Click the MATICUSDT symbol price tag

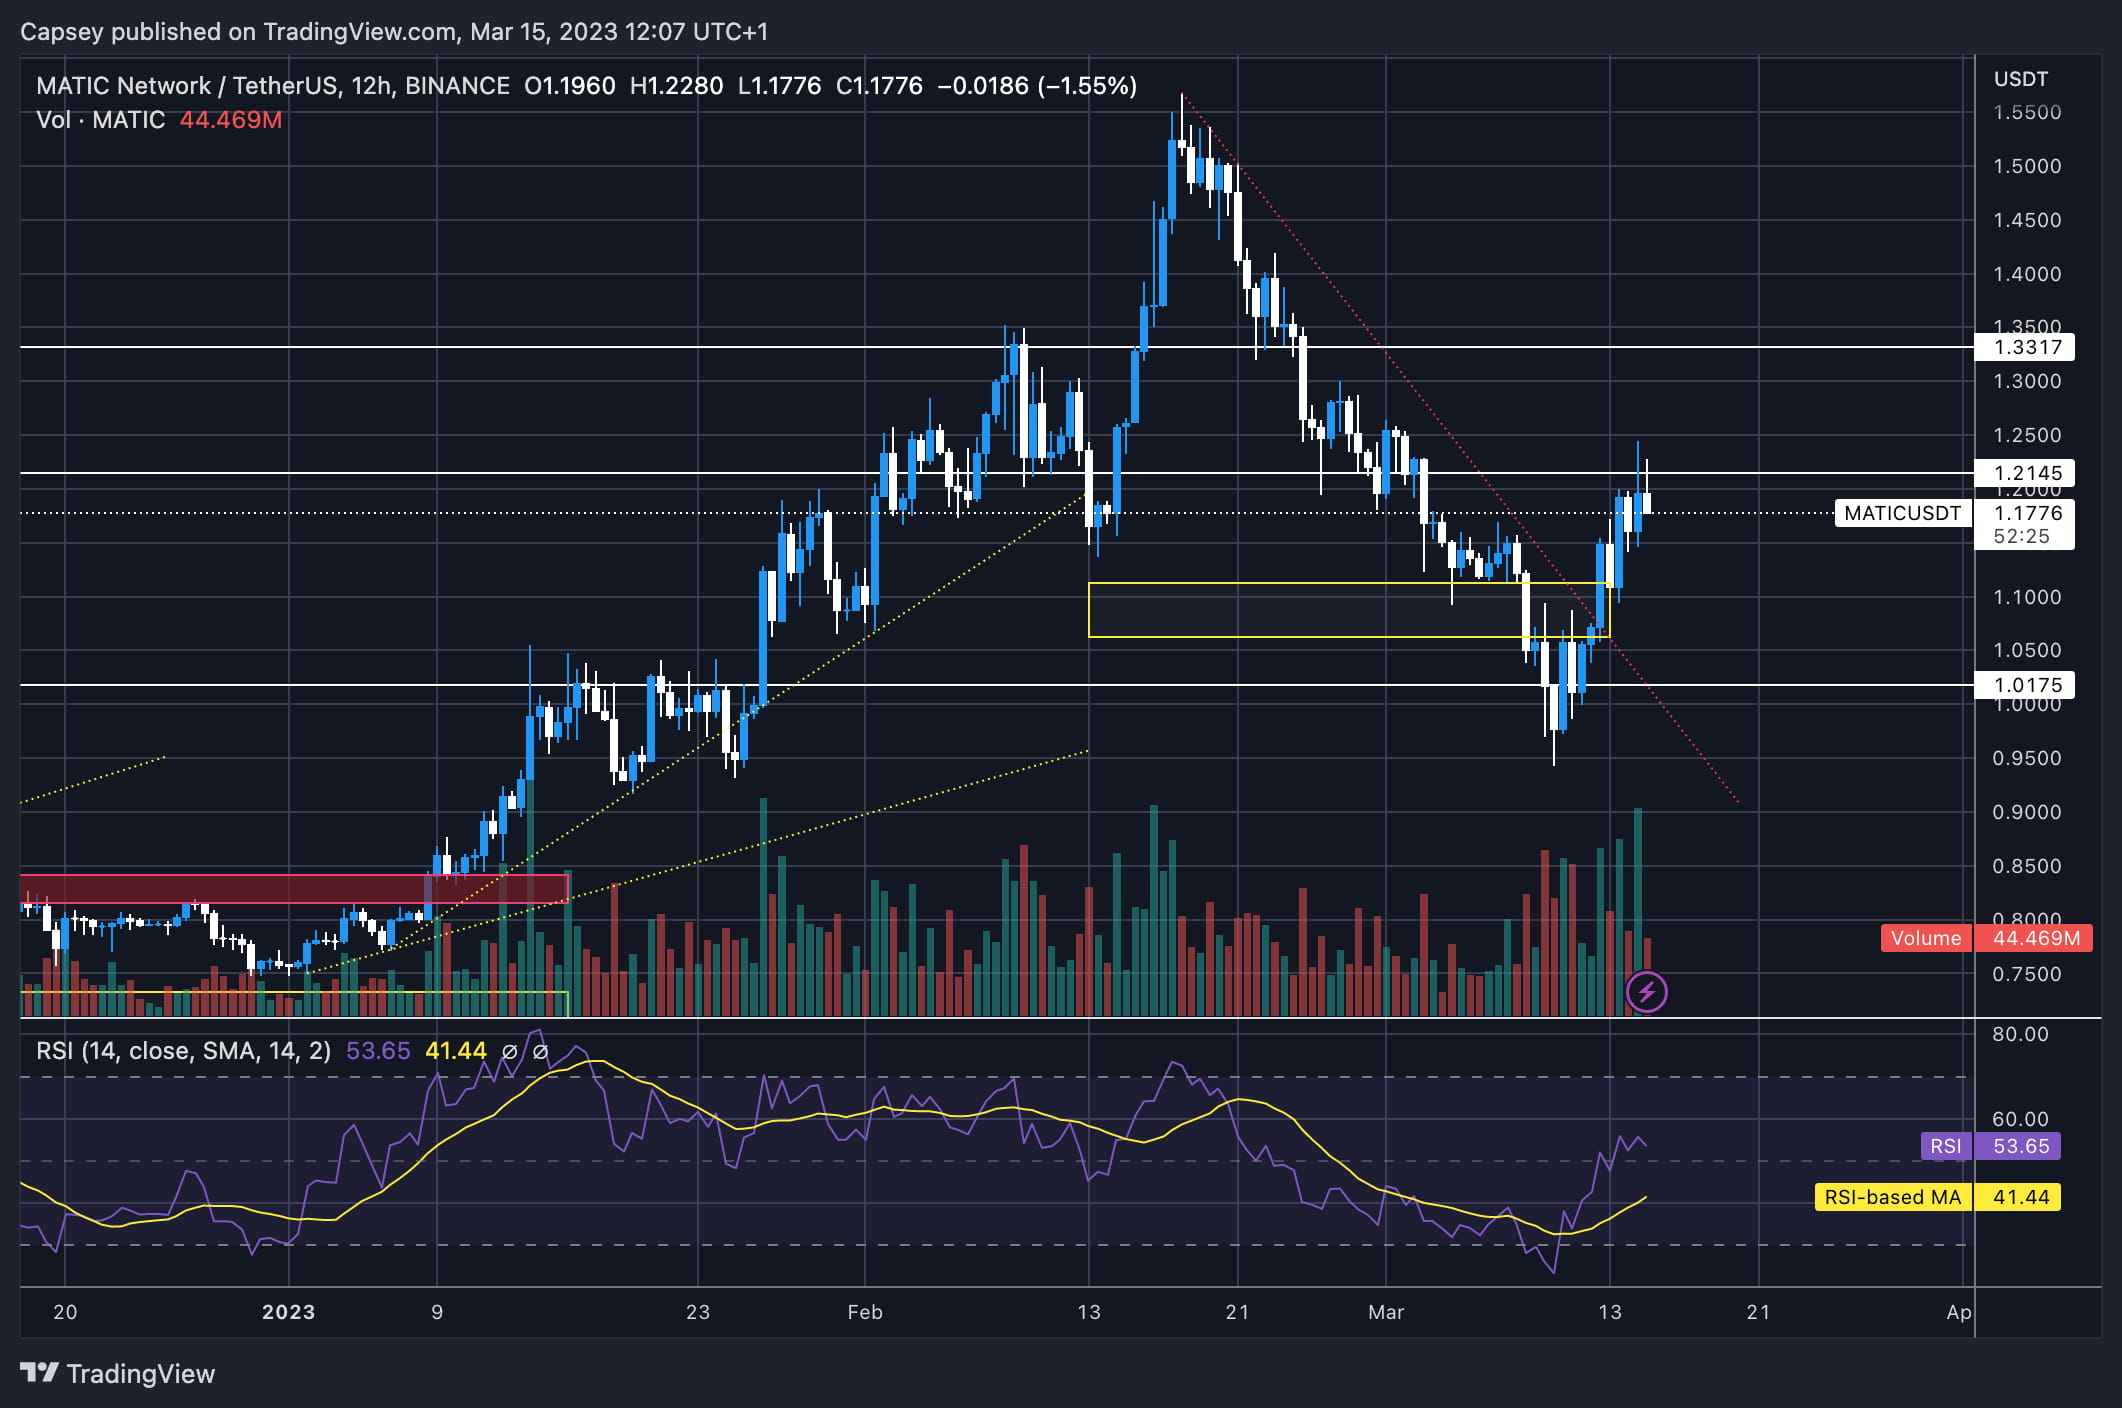(x=1902, y=513)
